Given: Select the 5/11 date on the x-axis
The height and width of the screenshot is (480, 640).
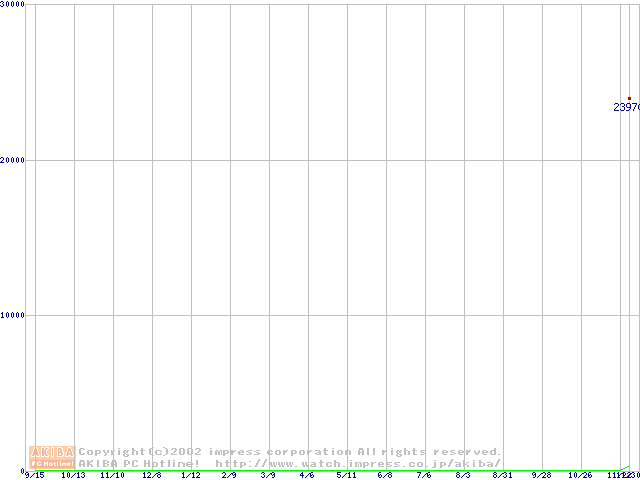Looking at the screenshot, I should click(x=346, y=475).
